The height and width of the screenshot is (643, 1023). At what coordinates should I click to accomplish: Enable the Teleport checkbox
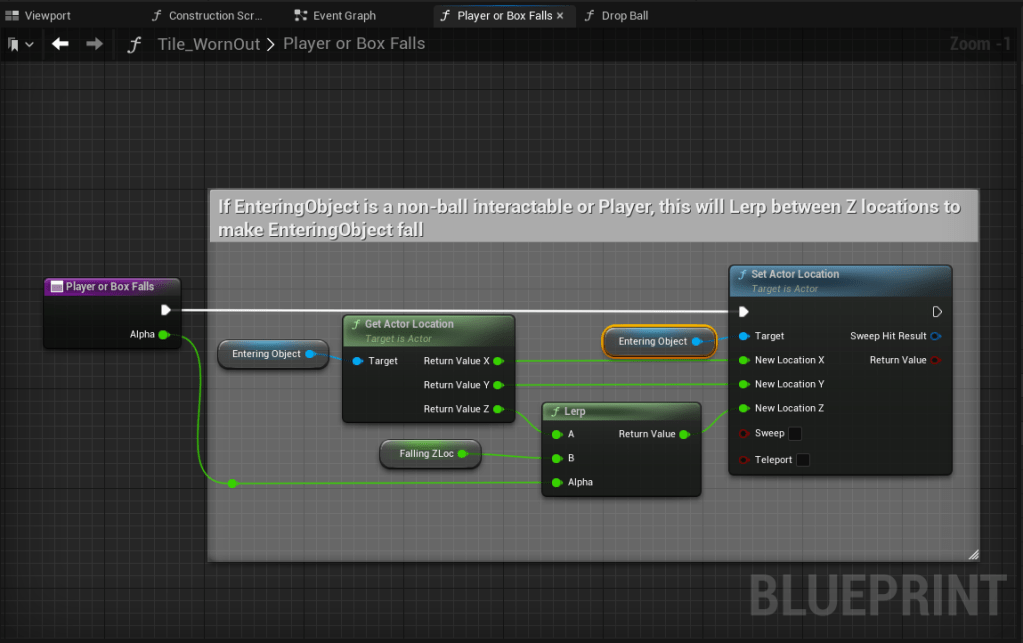click(x=802, y=460)
